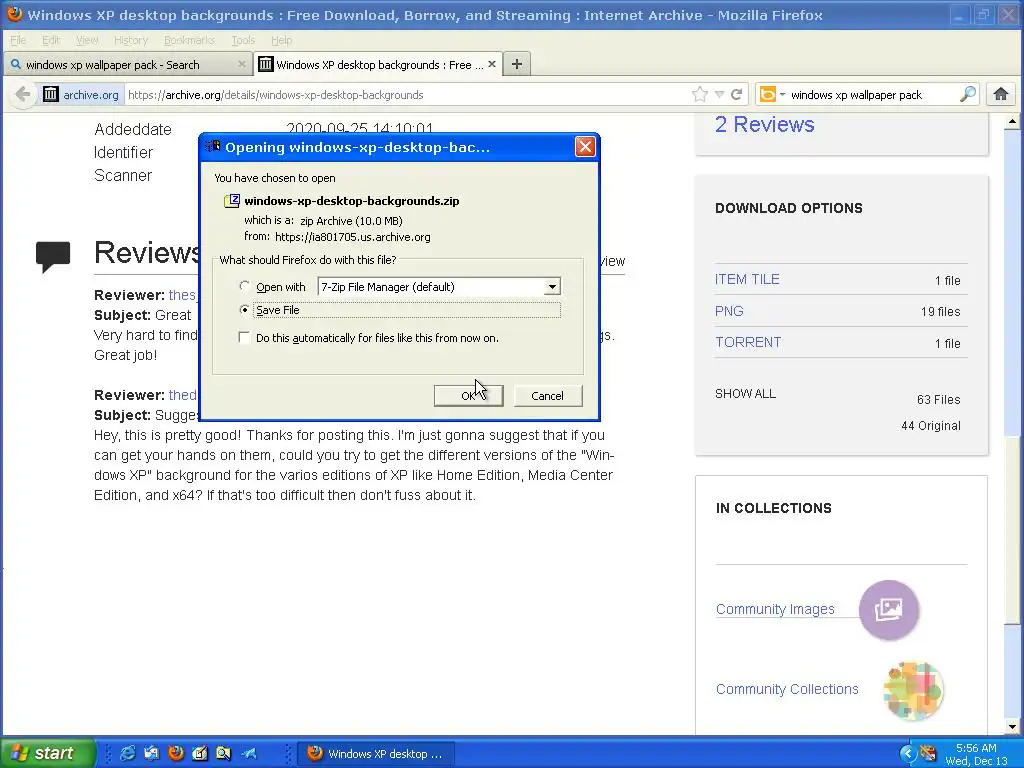The height and width of the screenshot is (768, 1024).
Task: Open the File menu
Action: point(18,40)
